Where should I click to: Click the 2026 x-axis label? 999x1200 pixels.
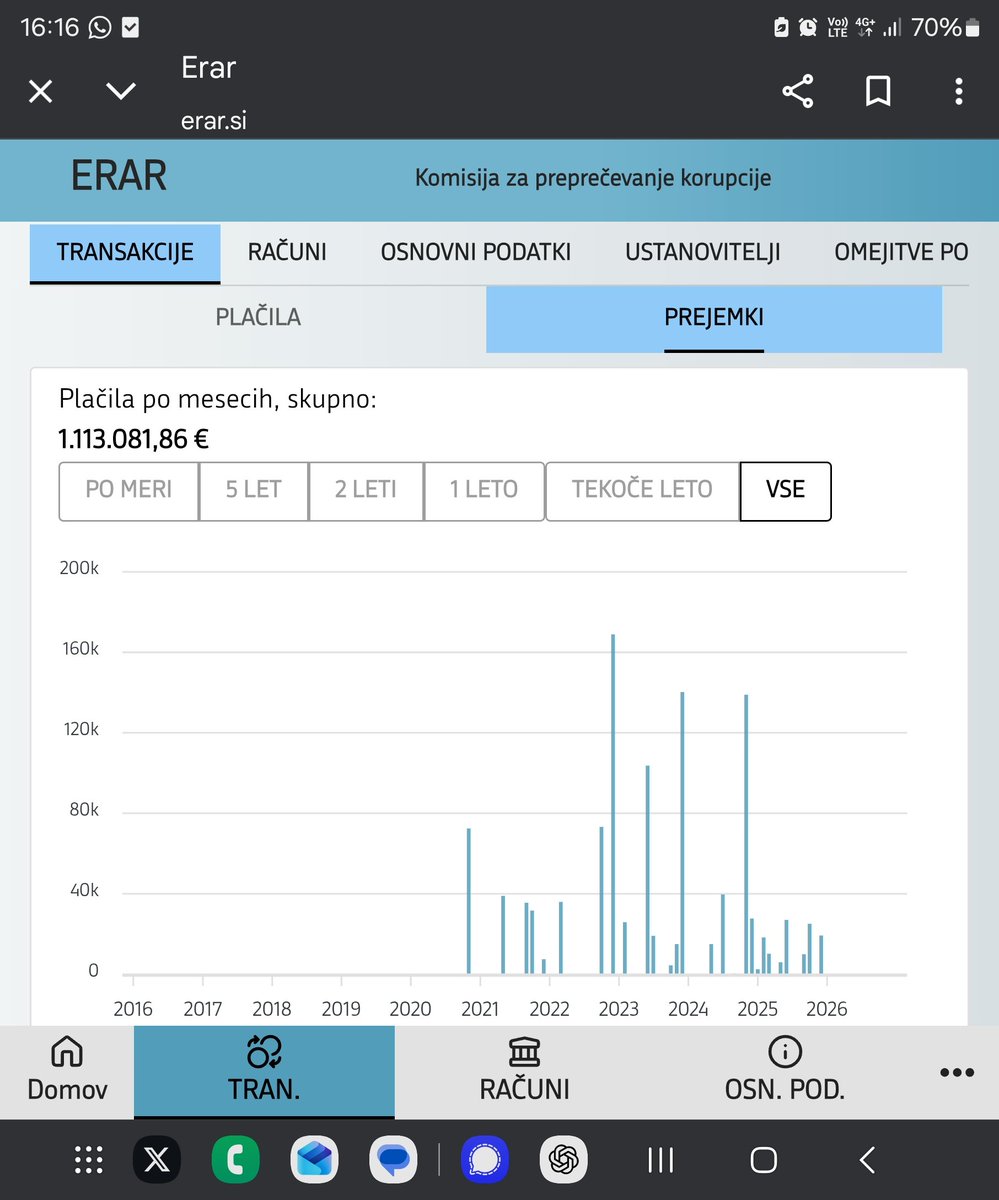pyautogui.click(x=826, y=1009)
